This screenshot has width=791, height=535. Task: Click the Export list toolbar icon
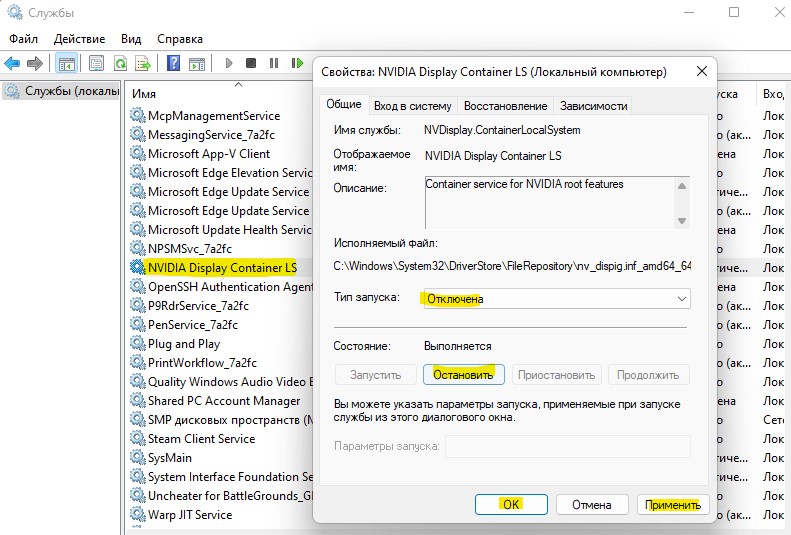[x=143, y=63]
